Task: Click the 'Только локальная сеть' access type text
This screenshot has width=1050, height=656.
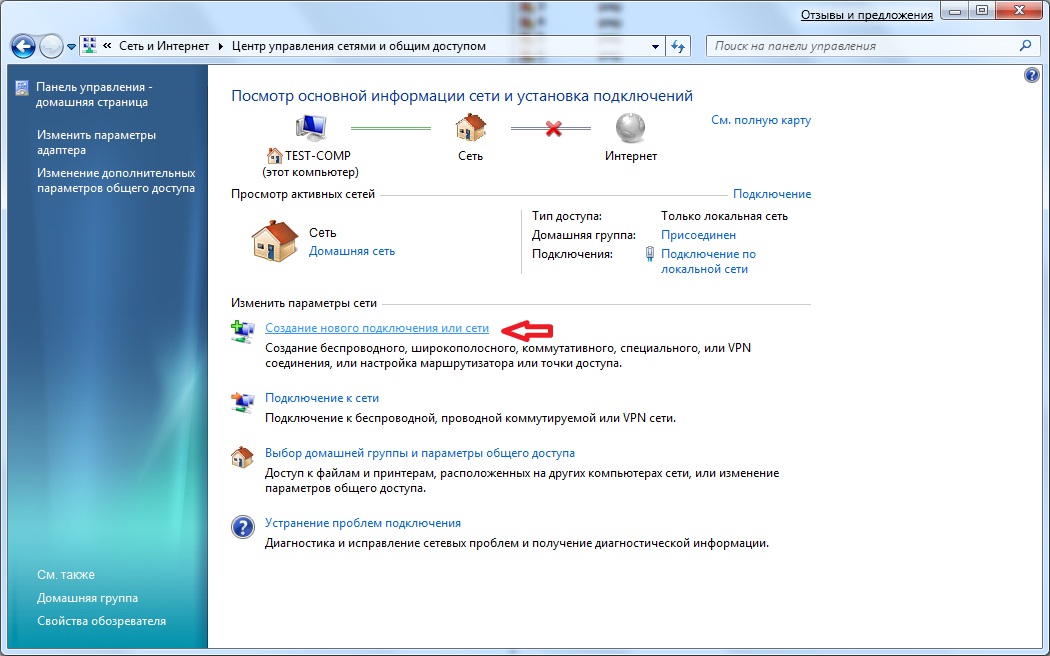Action: pos(725,216)
